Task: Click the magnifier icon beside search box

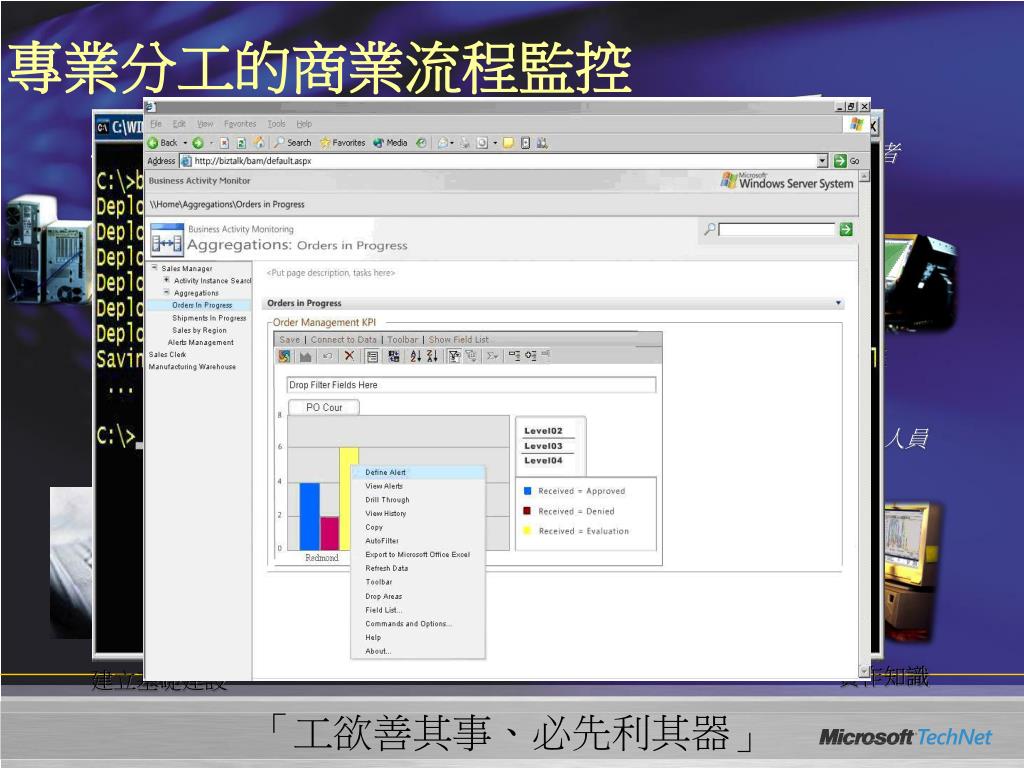Action: [x=710, y=229]
